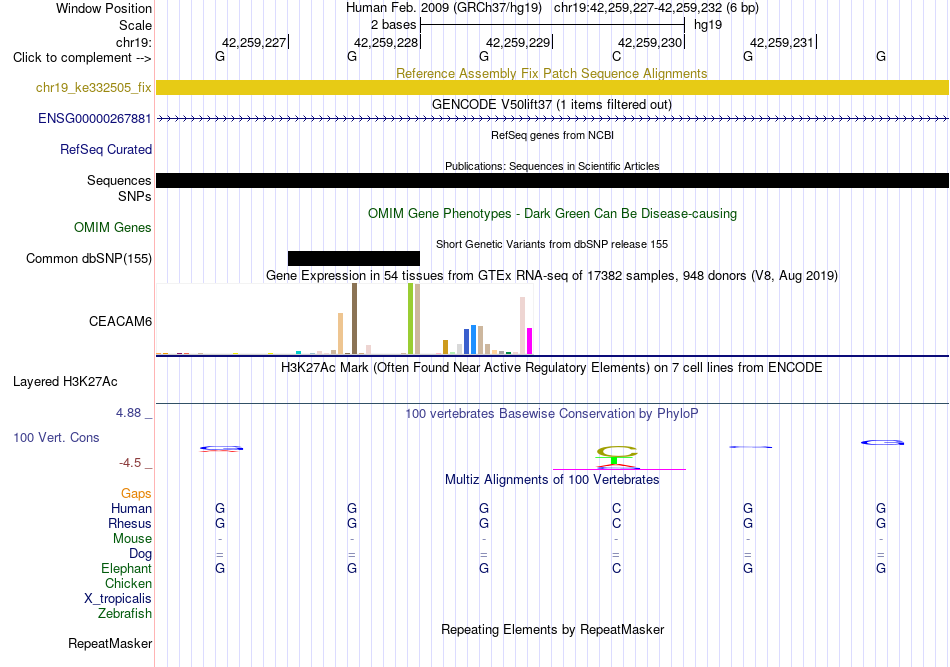This screenshot has height=667, width=950.
Task: Click the tall light-green GTEx expression bar
Action: pyautogui.click(x=410, y=319)
